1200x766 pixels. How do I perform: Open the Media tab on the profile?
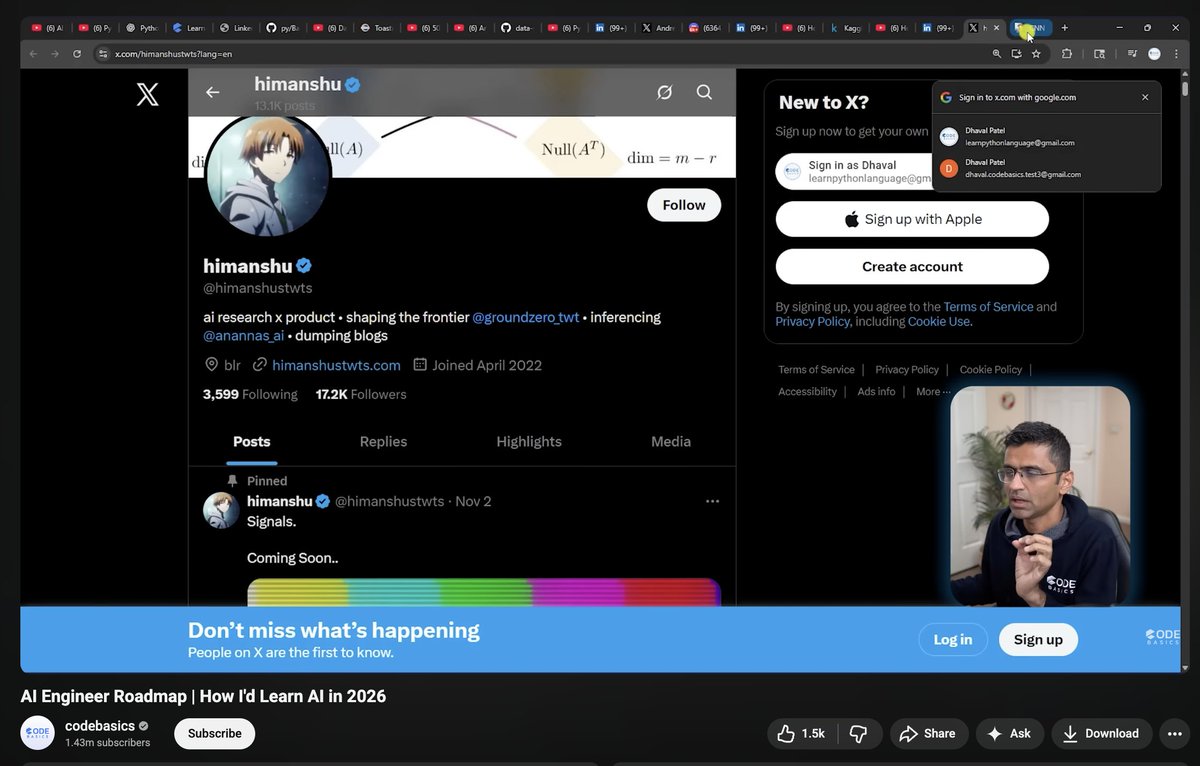pos(670,441)
